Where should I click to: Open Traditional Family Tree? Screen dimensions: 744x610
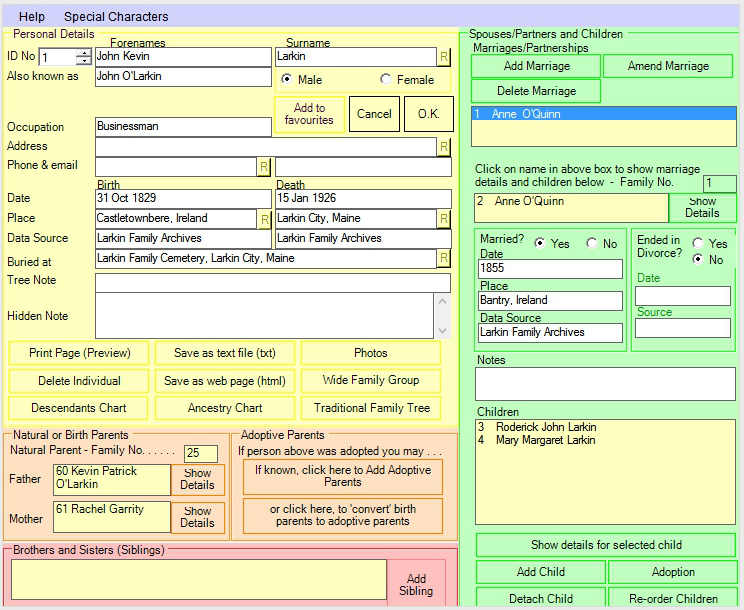coord(372,408)
